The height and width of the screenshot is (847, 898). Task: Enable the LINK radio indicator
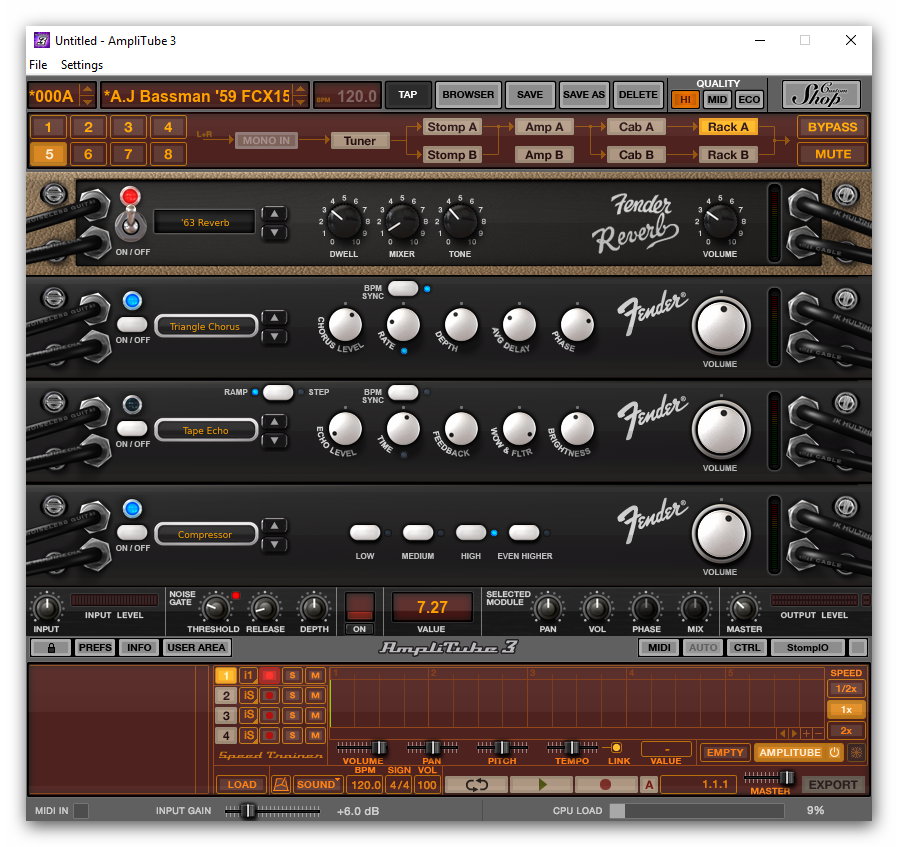(x=616, y=747)
